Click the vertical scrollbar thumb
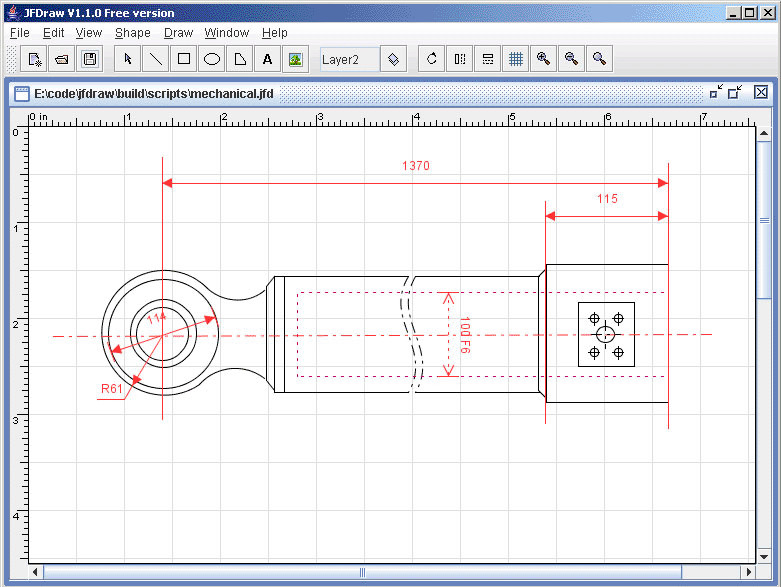The image size is (781, 587). click(764, 221)
